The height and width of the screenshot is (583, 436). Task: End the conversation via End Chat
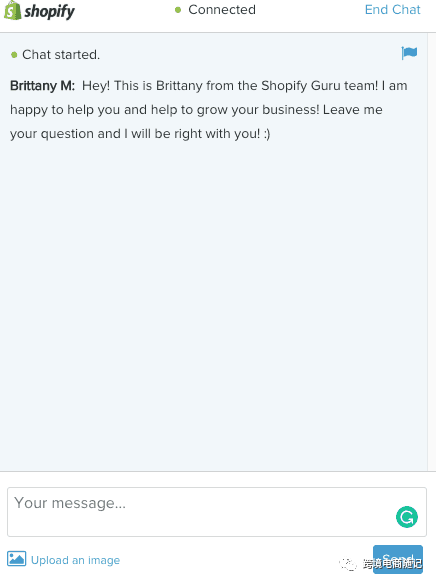point(393,10)
